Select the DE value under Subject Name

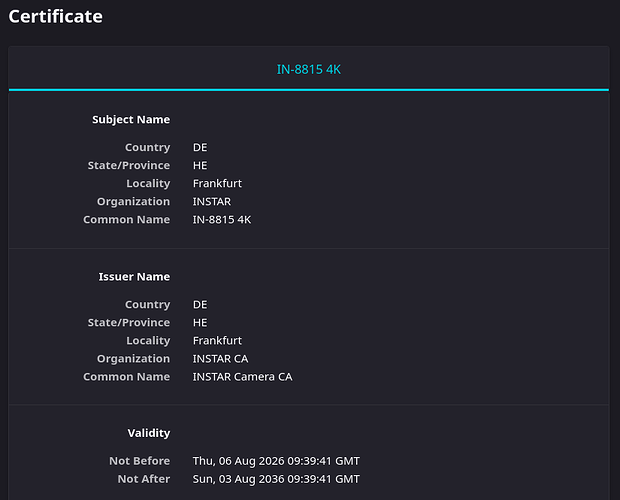point(200,147)
